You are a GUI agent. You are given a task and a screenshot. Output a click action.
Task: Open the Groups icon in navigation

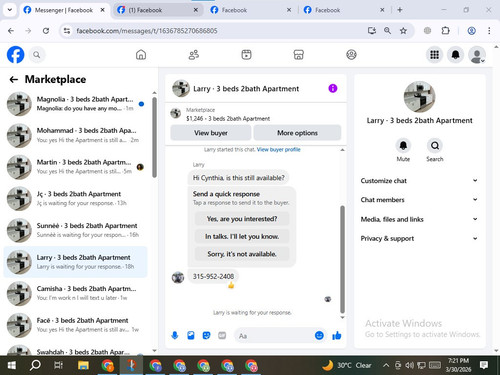(x=351, y=55)
